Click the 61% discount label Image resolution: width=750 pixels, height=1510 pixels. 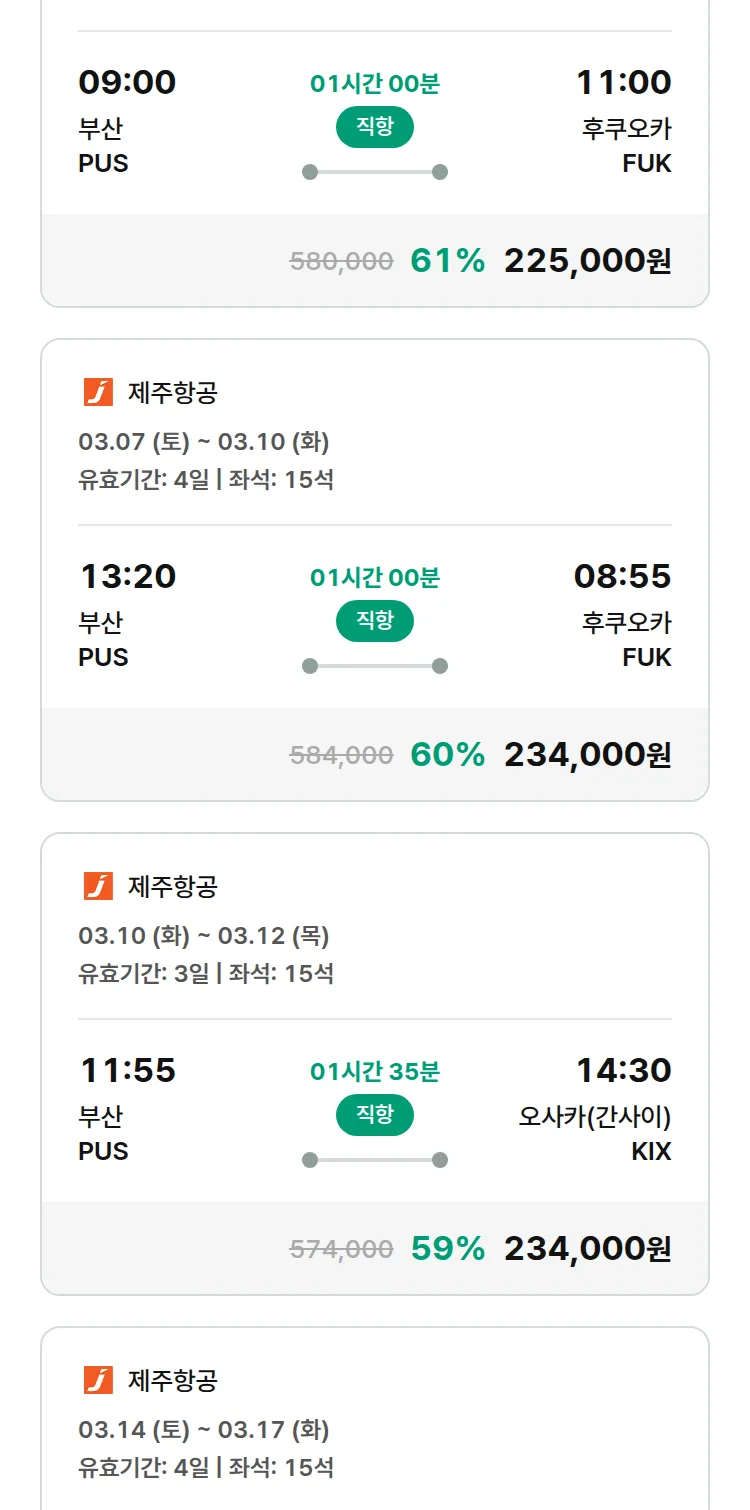point(447,261)
